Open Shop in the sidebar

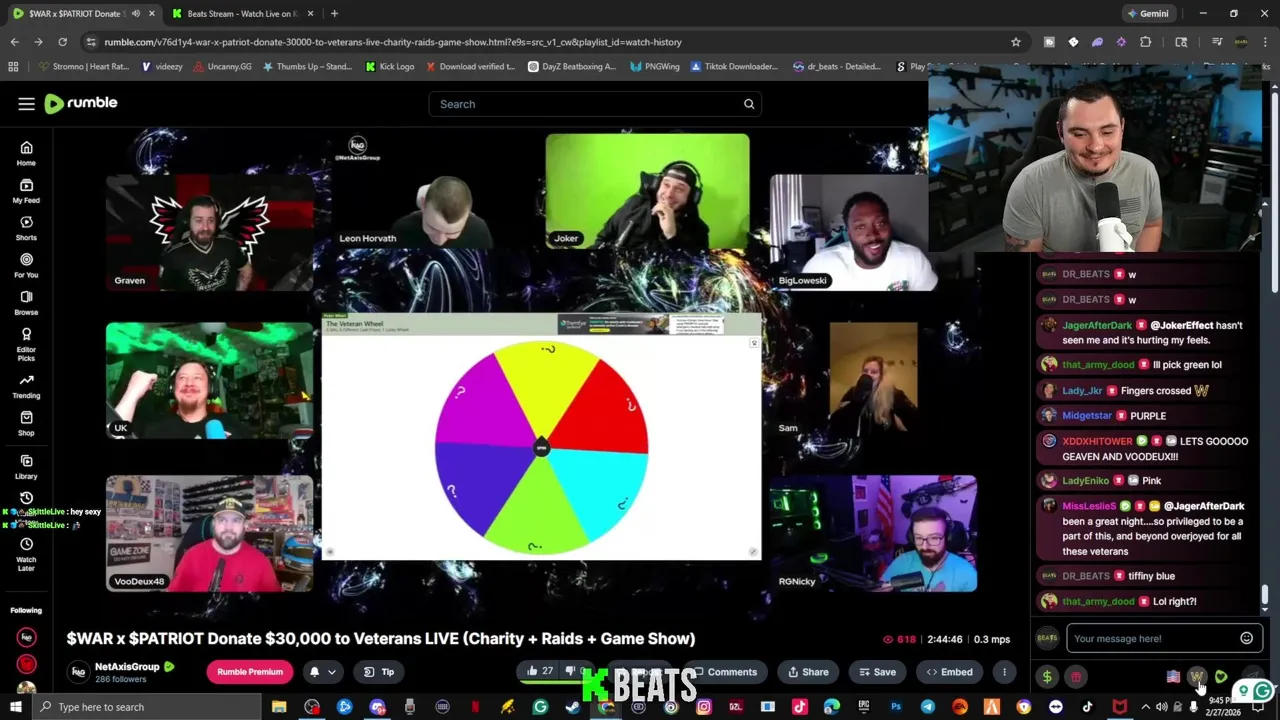(x=26, y=424)
